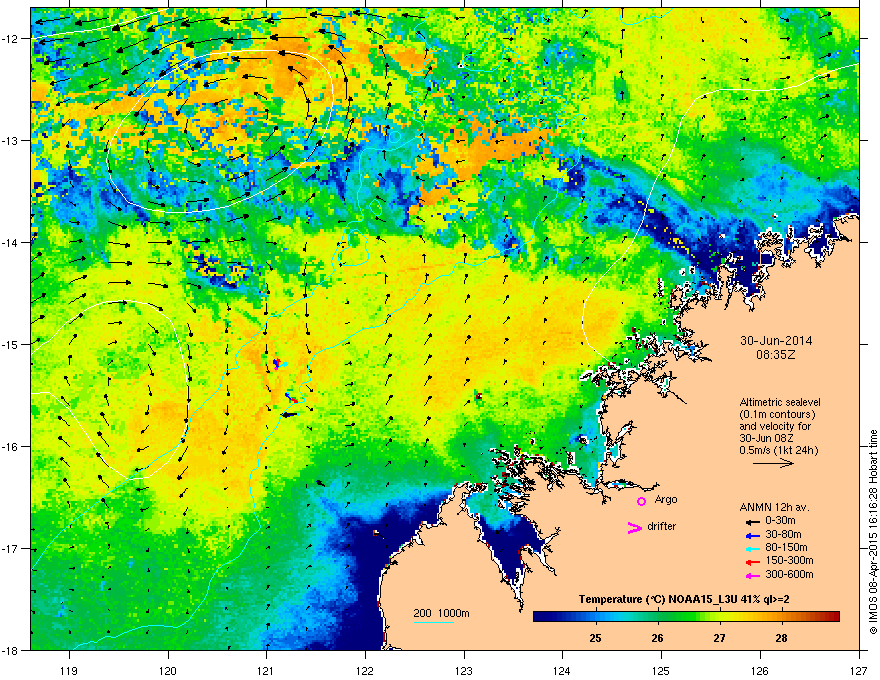Click the latitude axis label -16
This screenshot has width=880, height=680.
pyautogui.click(x=10, y=447)
